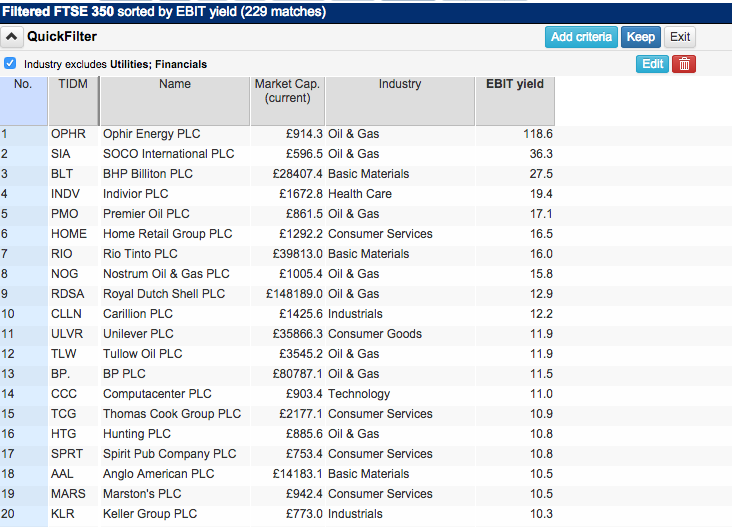The width and height of the screenshot is (732, 527).
Task: Select SOCO International PLC row name
Action: pos(169,154)
